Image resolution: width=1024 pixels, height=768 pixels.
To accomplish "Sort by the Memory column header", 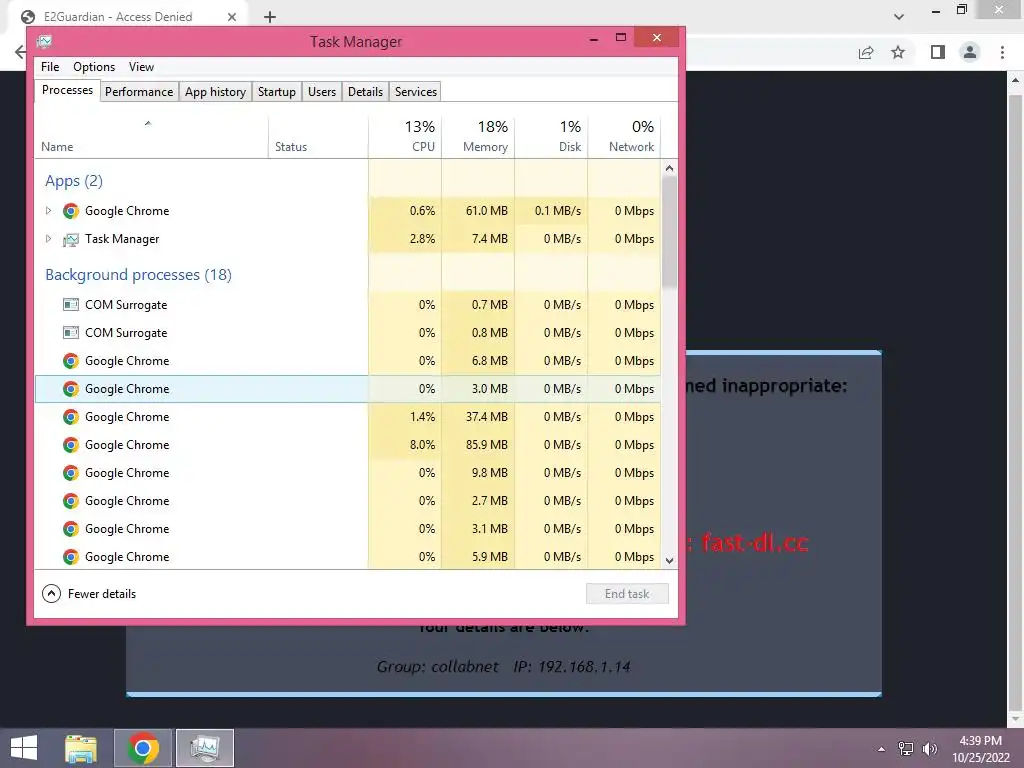I will point(478,137).
